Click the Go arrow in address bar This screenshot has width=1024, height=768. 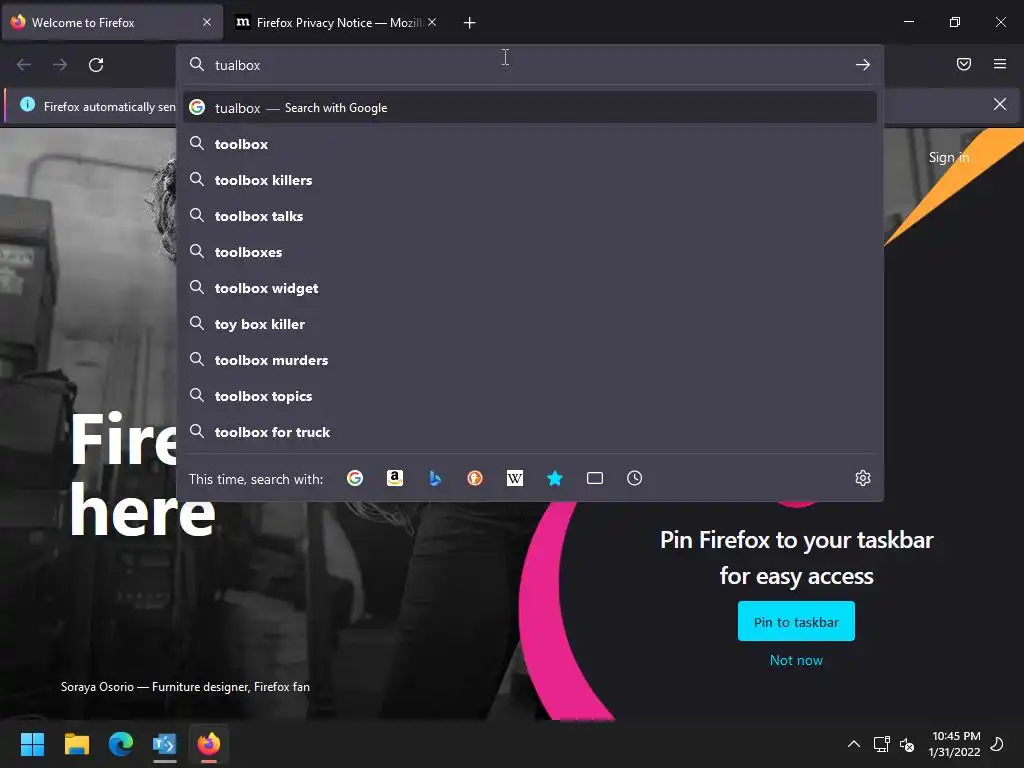pyautogui.click(x=863, y=65)
